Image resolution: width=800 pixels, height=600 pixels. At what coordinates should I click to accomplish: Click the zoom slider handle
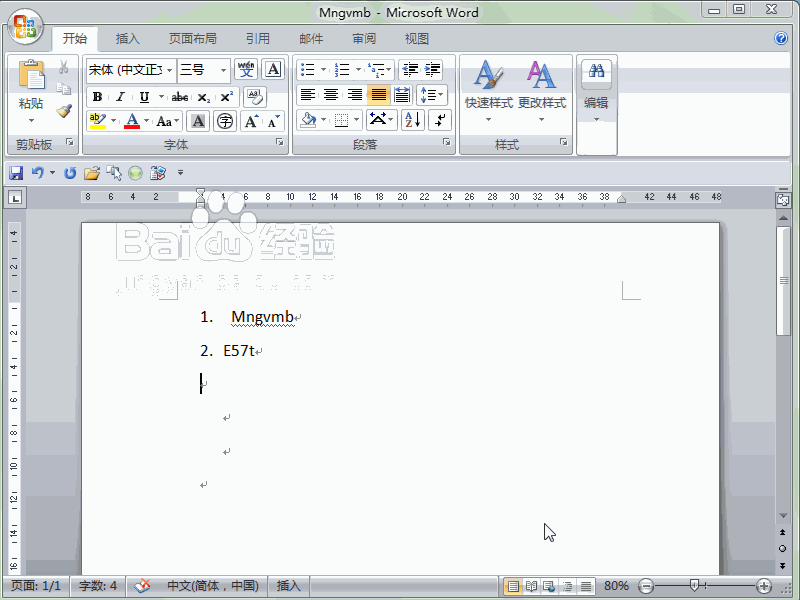tap(694, 585)
